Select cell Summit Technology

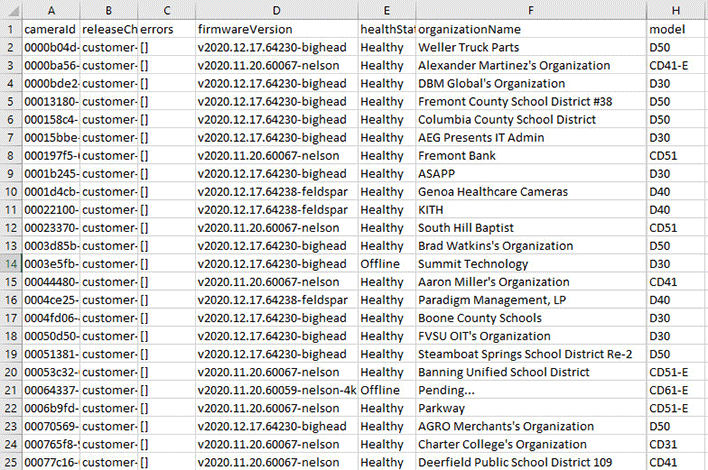[531, 264]
